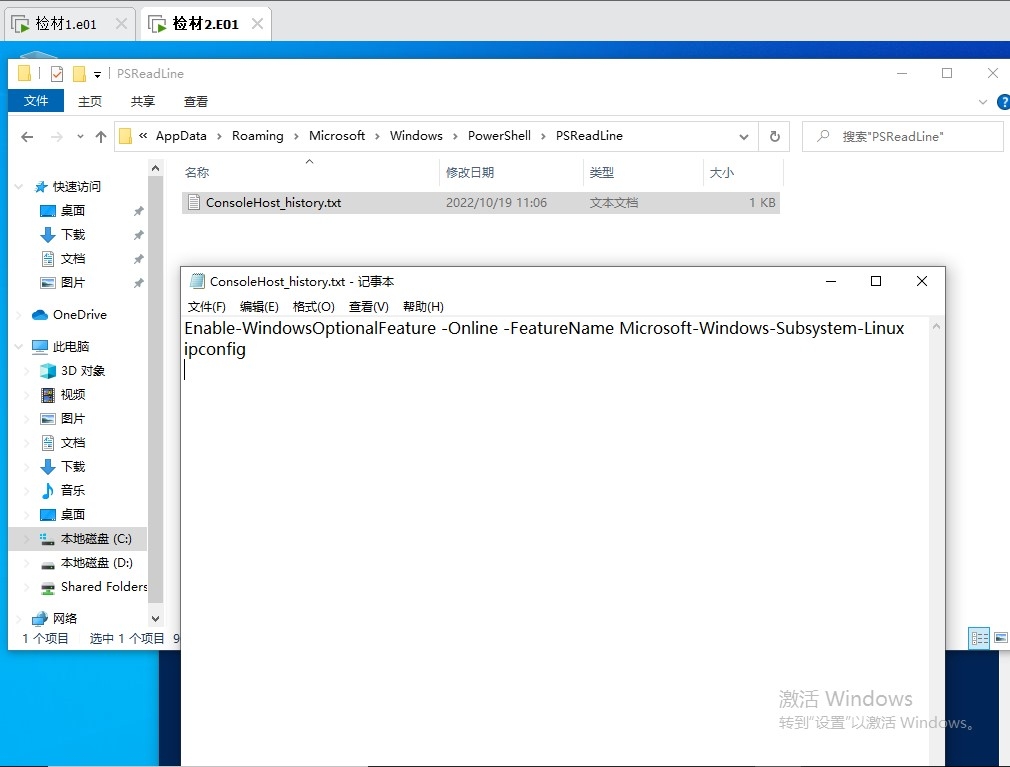
Task: Select the ConsoleHost_history.txt file
Action: 273,203
